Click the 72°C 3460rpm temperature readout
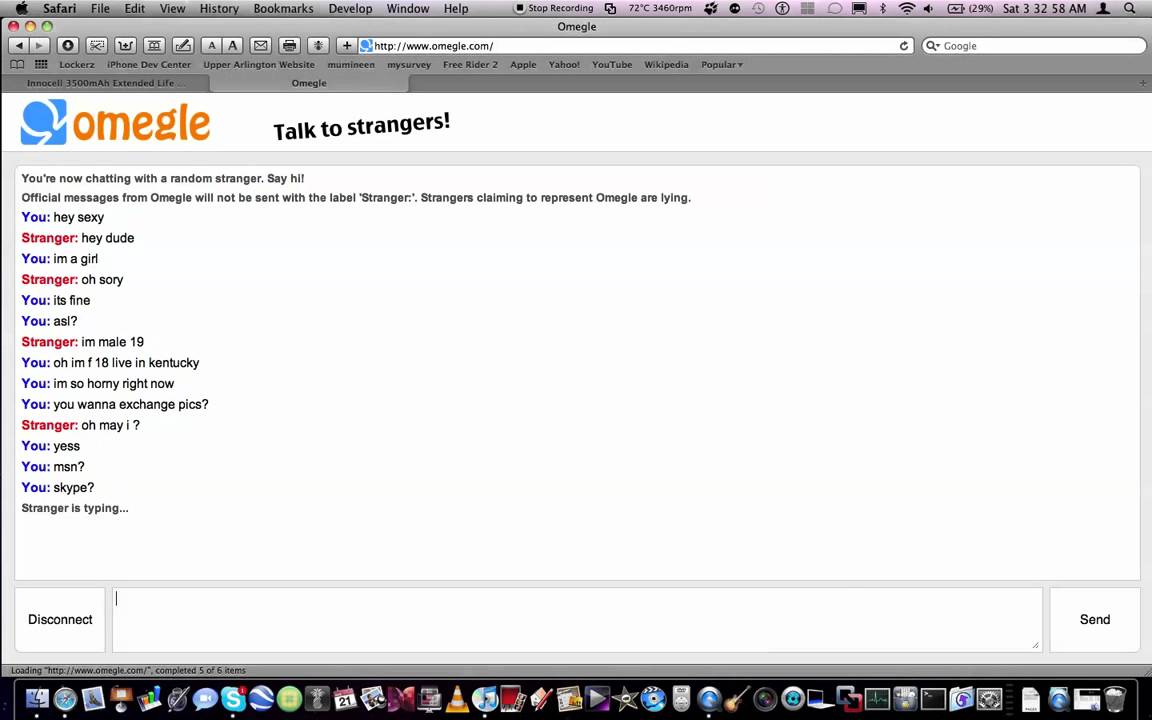This screenshot has height=720, width=1152. pos(660,8)
